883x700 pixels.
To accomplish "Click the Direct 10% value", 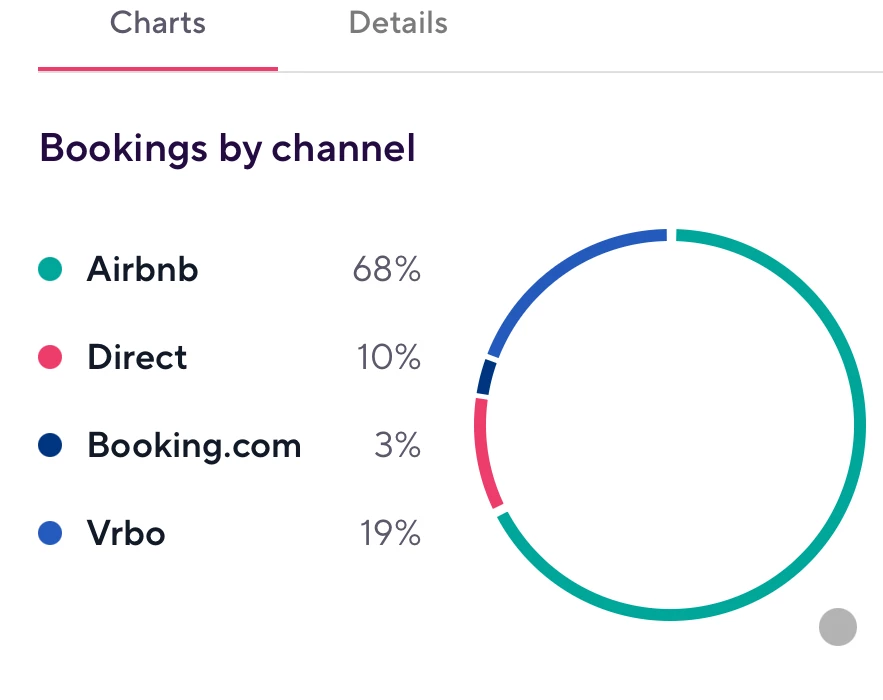I will pyautogui.click(x=389, y=357).
